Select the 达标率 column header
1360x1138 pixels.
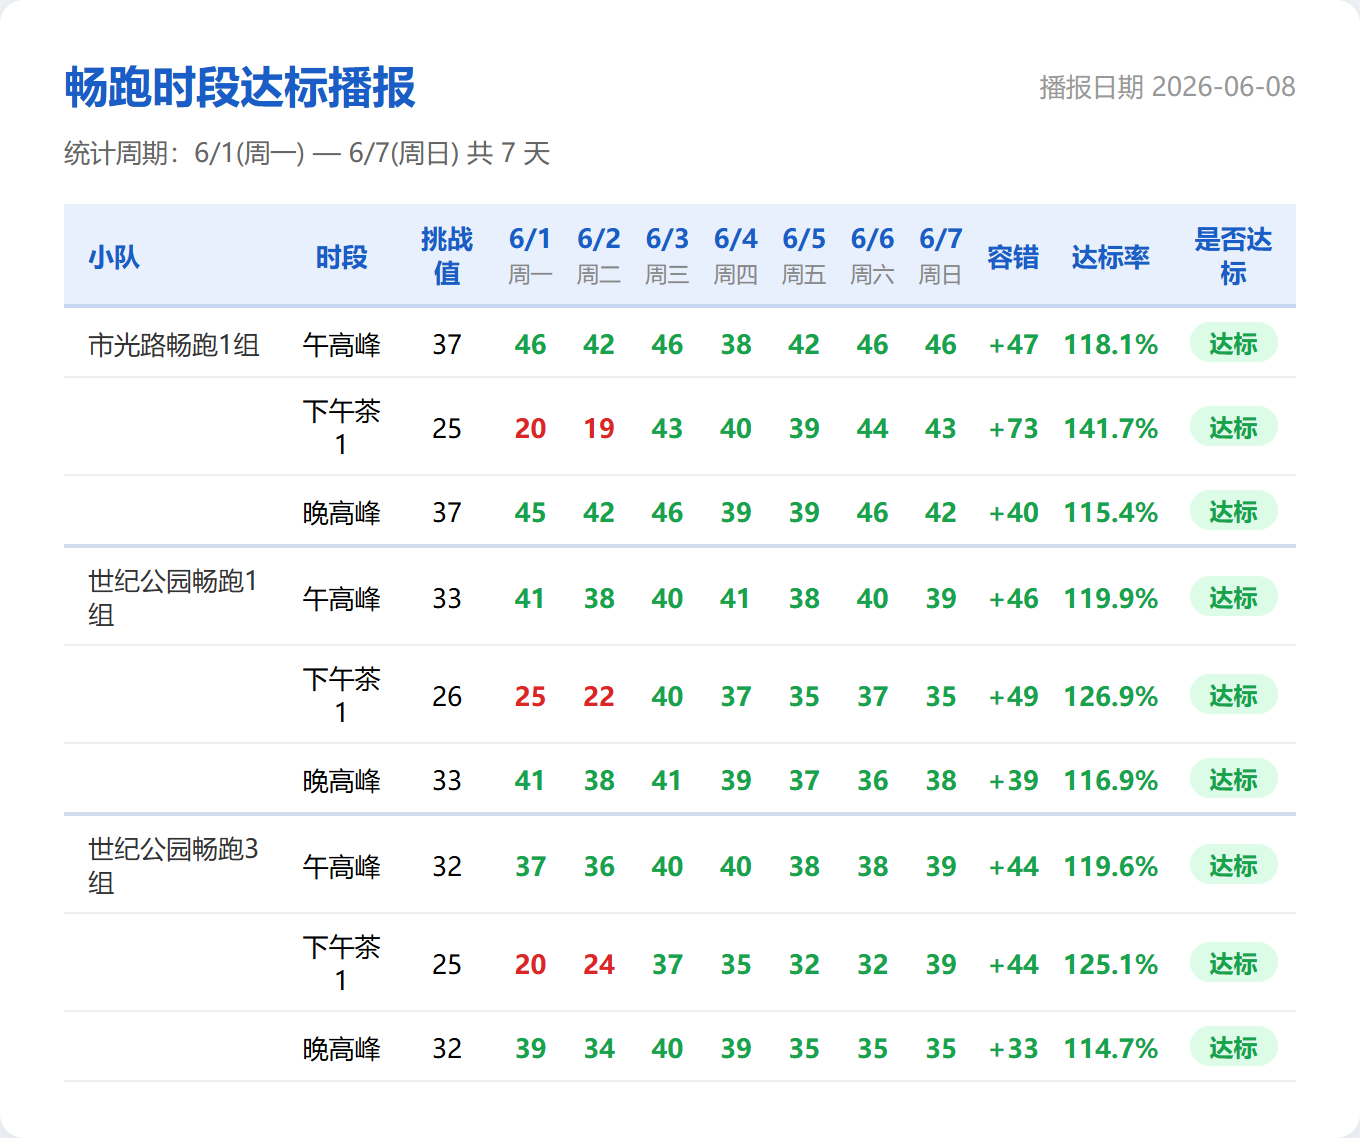click(x=1111, y=257)
